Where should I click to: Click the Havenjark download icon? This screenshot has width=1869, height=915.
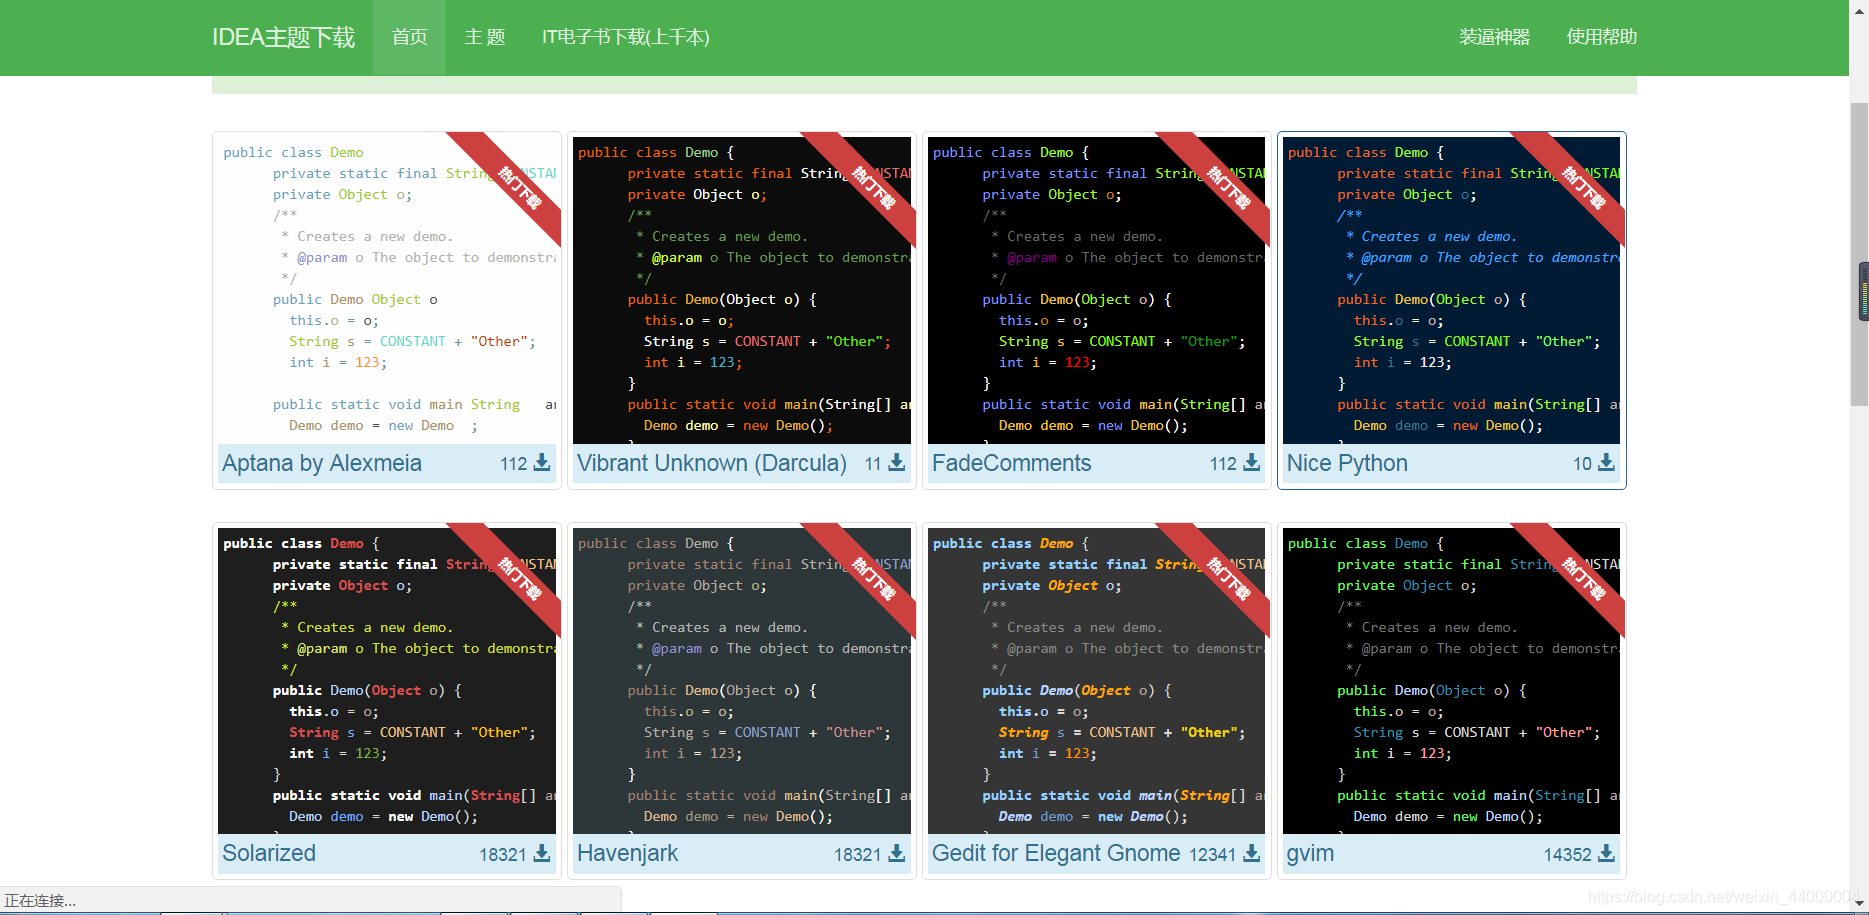click(897, 853)
